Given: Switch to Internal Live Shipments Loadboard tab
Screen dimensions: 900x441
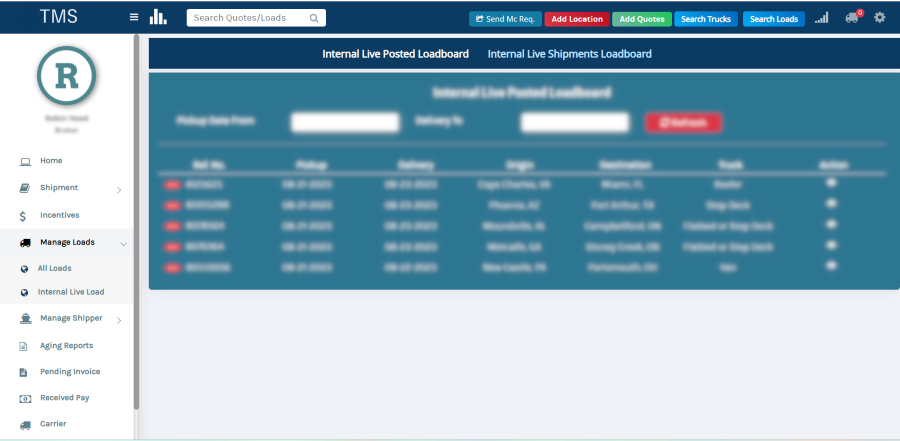Looking at the screenshot, I should point(569,54).
